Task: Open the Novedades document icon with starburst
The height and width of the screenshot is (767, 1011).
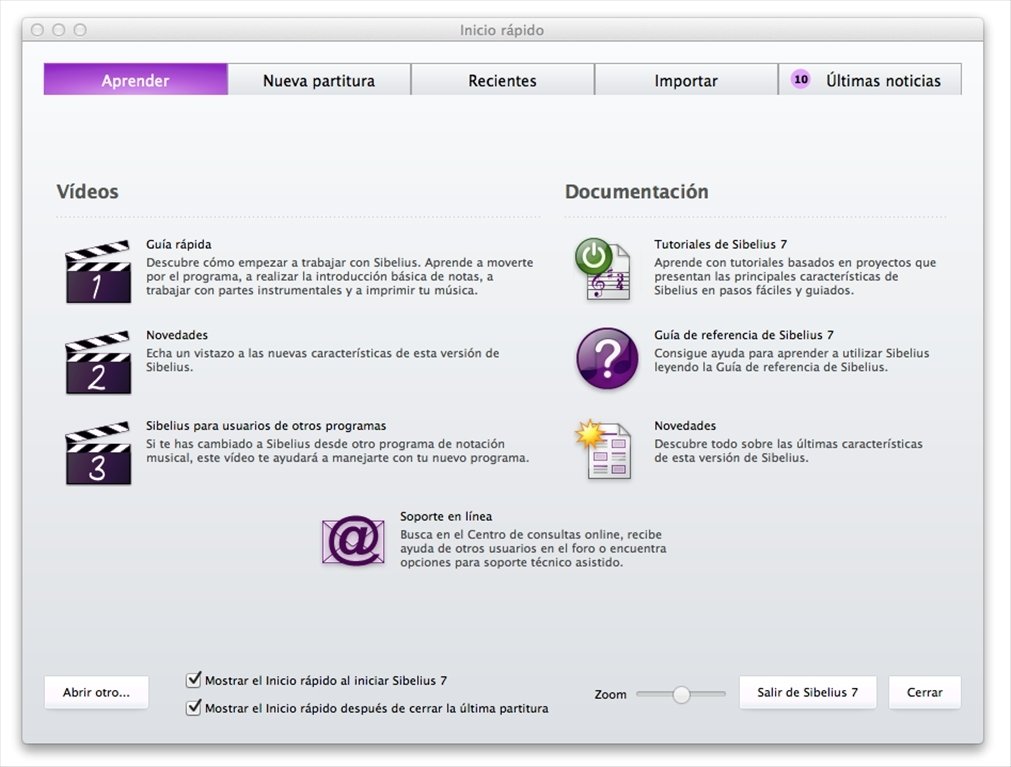Action: tap(603, 450)
